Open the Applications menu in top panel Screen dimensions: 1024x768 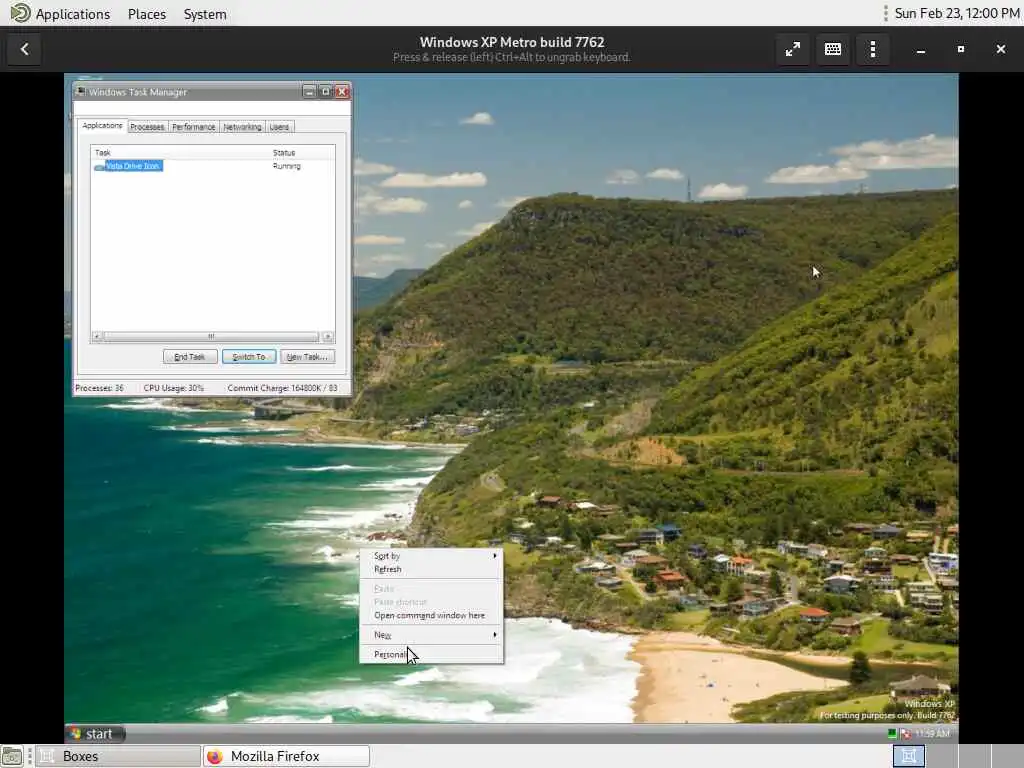click(x=72, y=14)
